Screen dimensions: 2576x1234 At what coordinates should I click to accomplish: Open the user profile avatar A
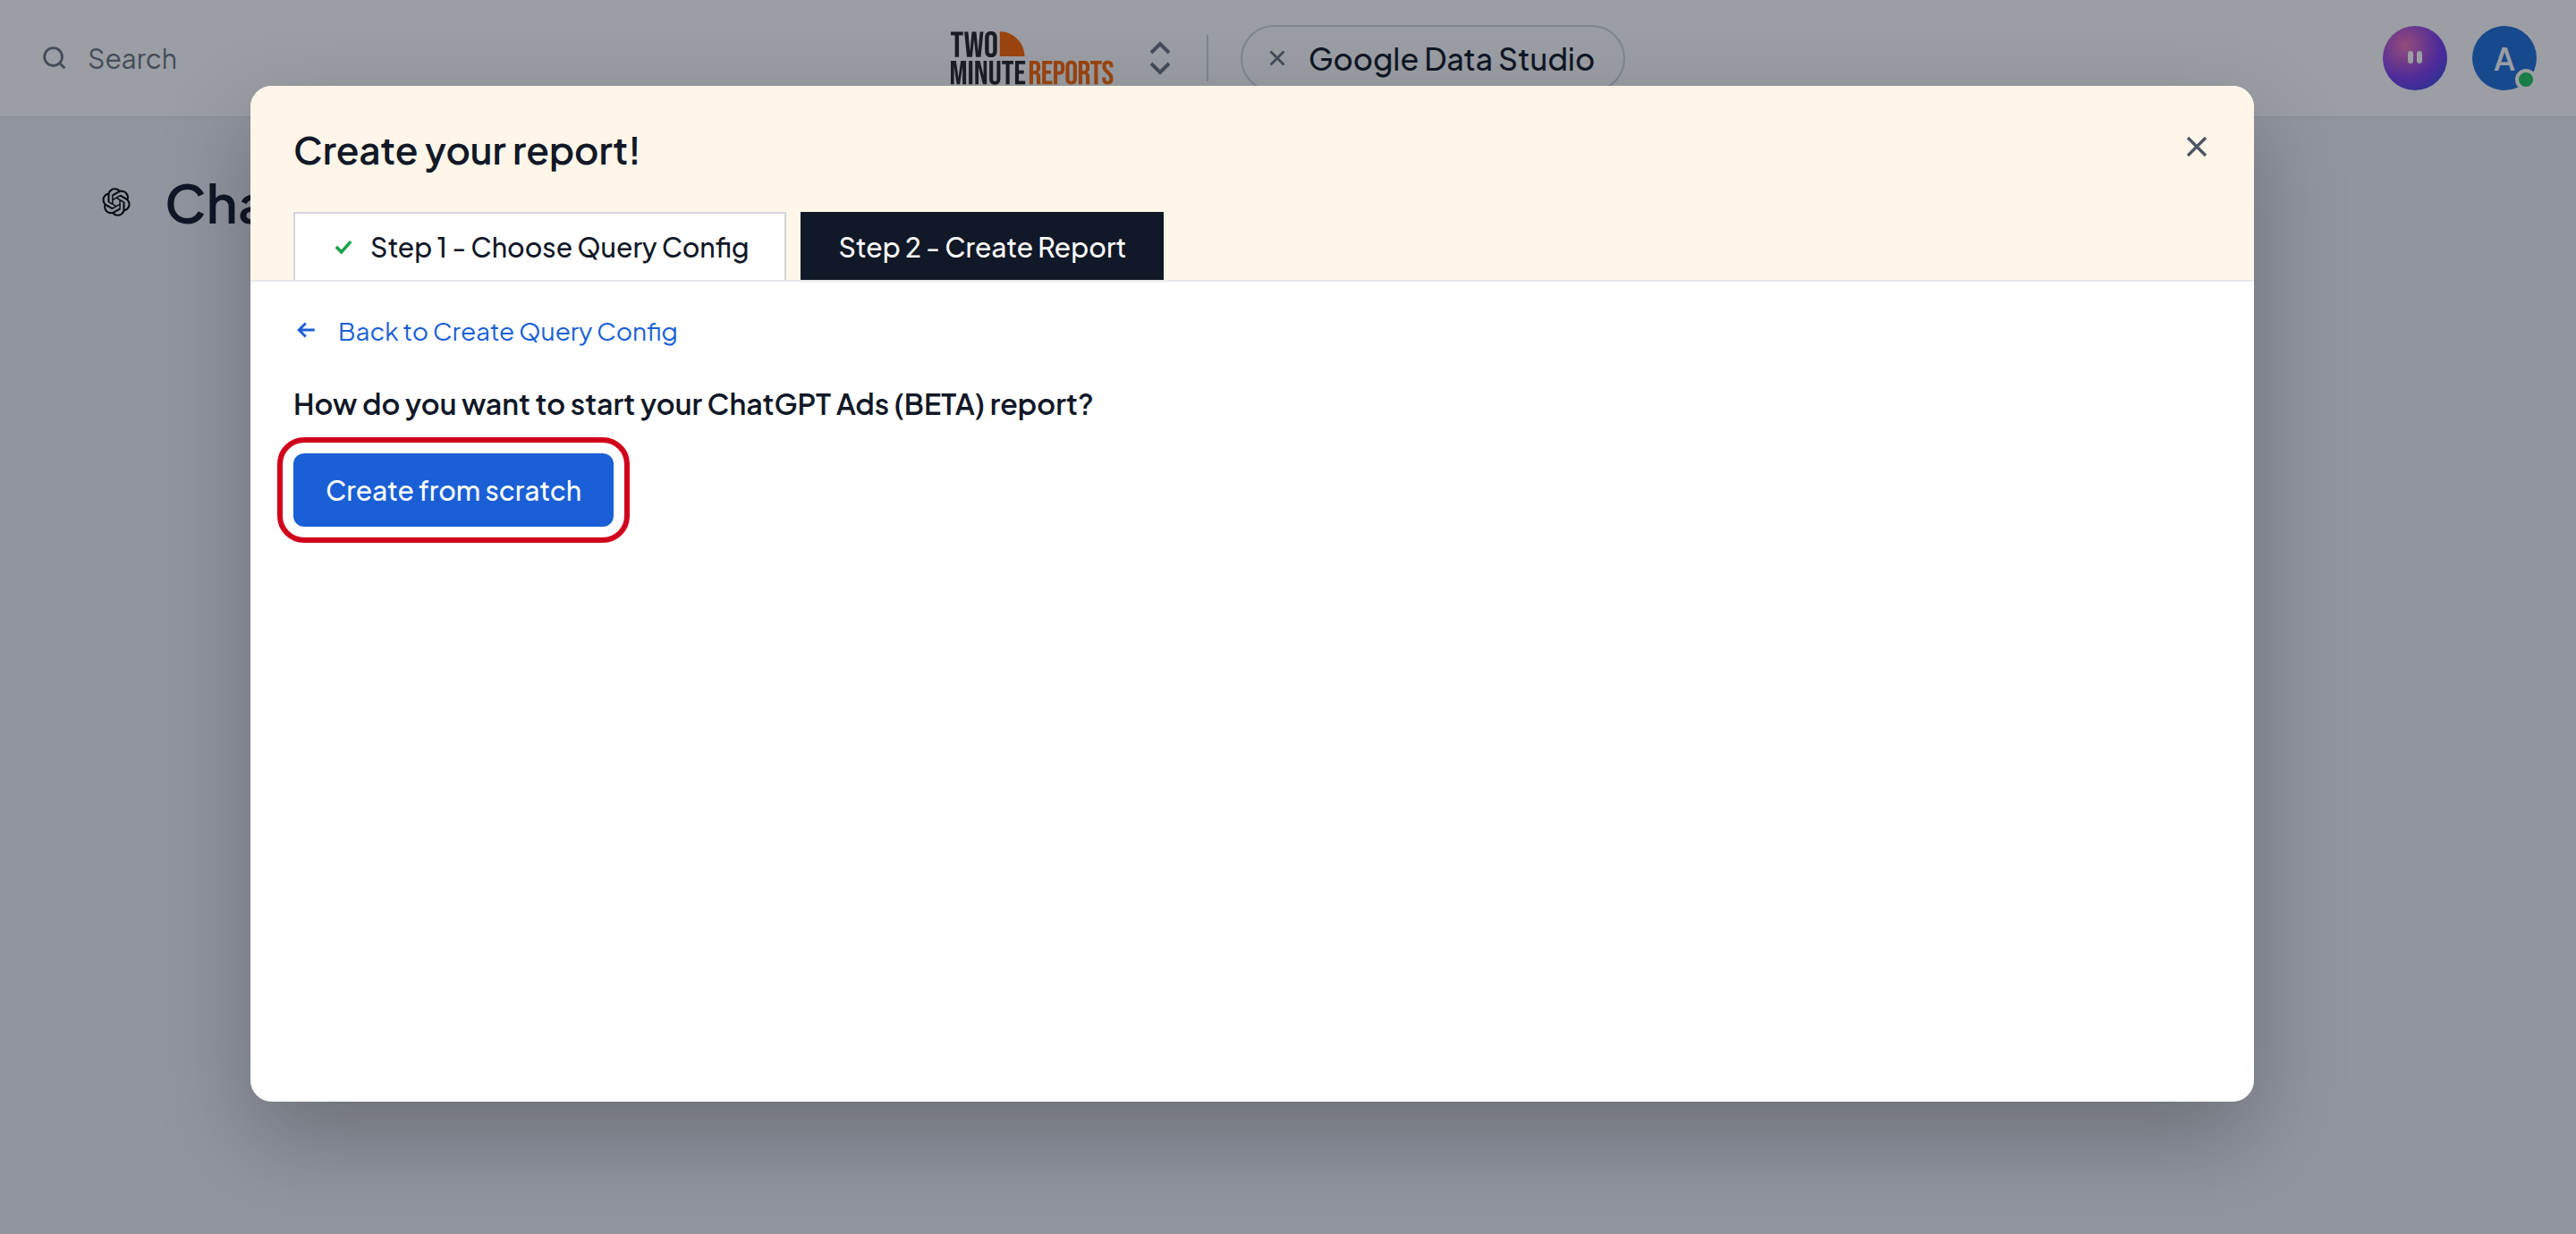coord(2503,58)
